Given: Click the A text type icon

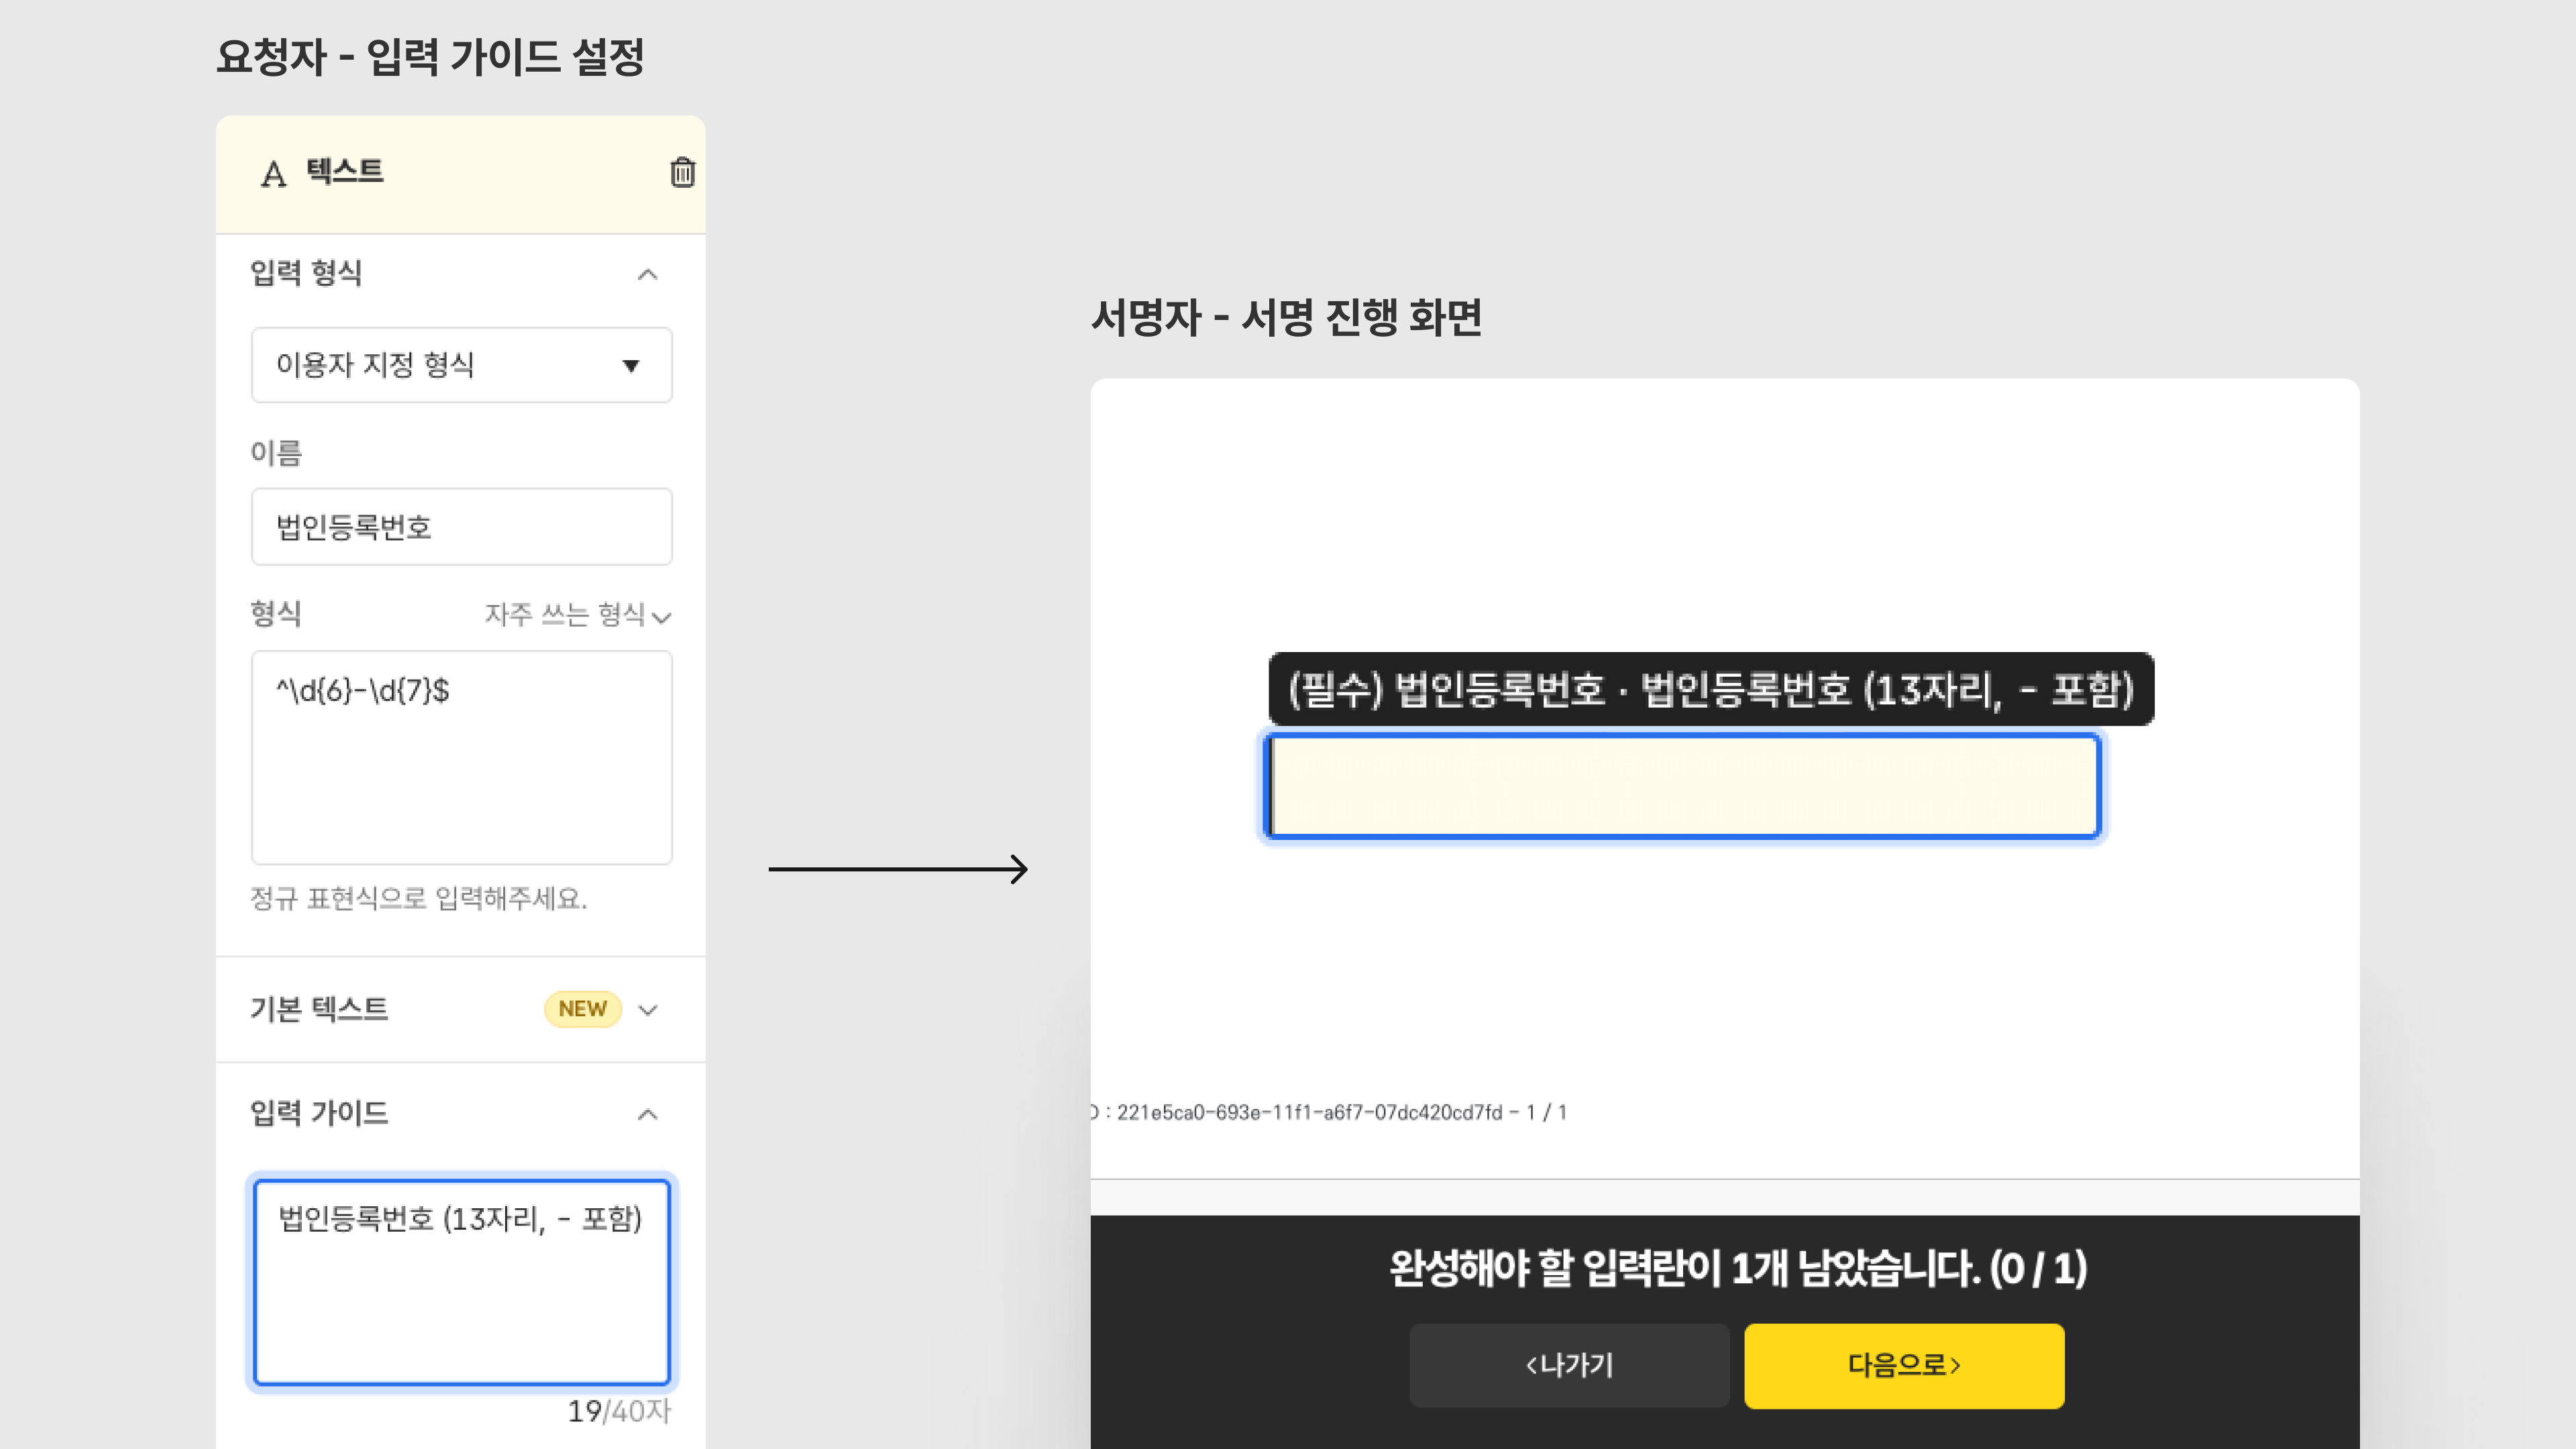Looking at the screenshot, I should [x=273, y=175].
